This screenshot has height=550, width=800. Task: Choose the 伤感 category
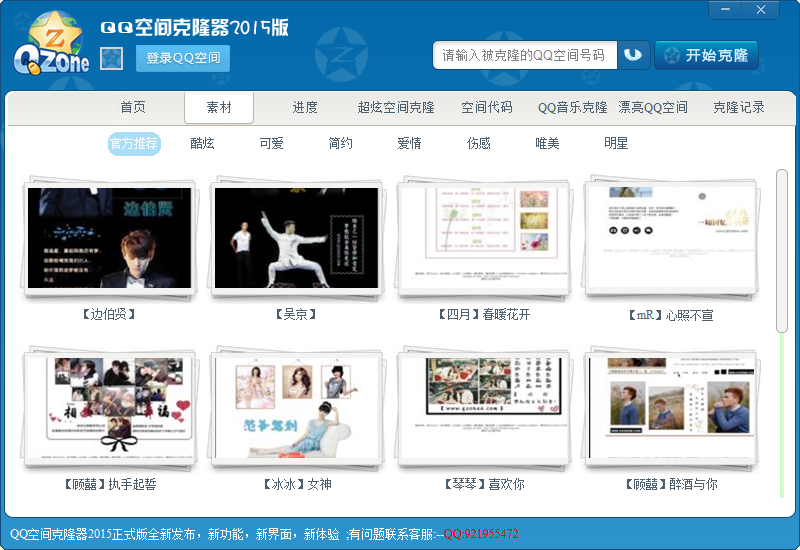pyautogui.click(x=478, y=143)
